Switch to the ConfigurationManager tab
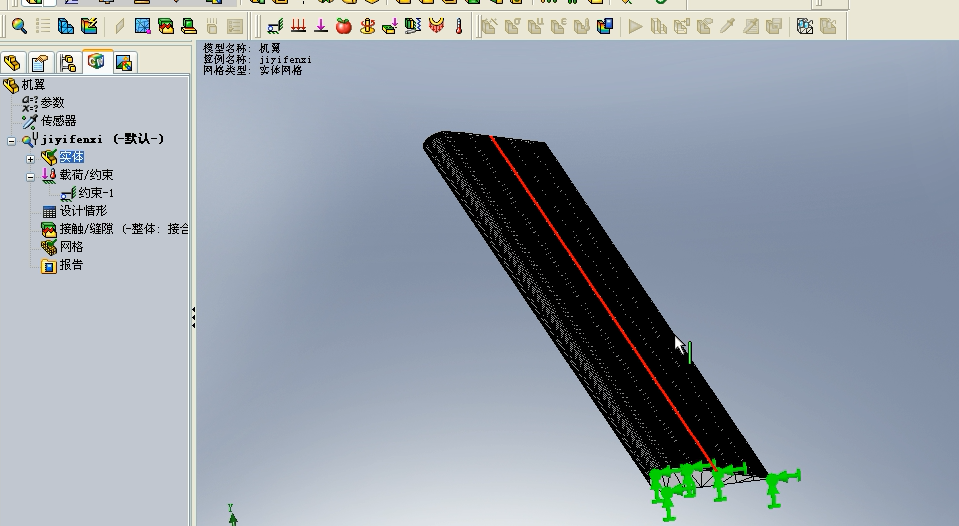959x526 pixels. click(x=68, y=62)
